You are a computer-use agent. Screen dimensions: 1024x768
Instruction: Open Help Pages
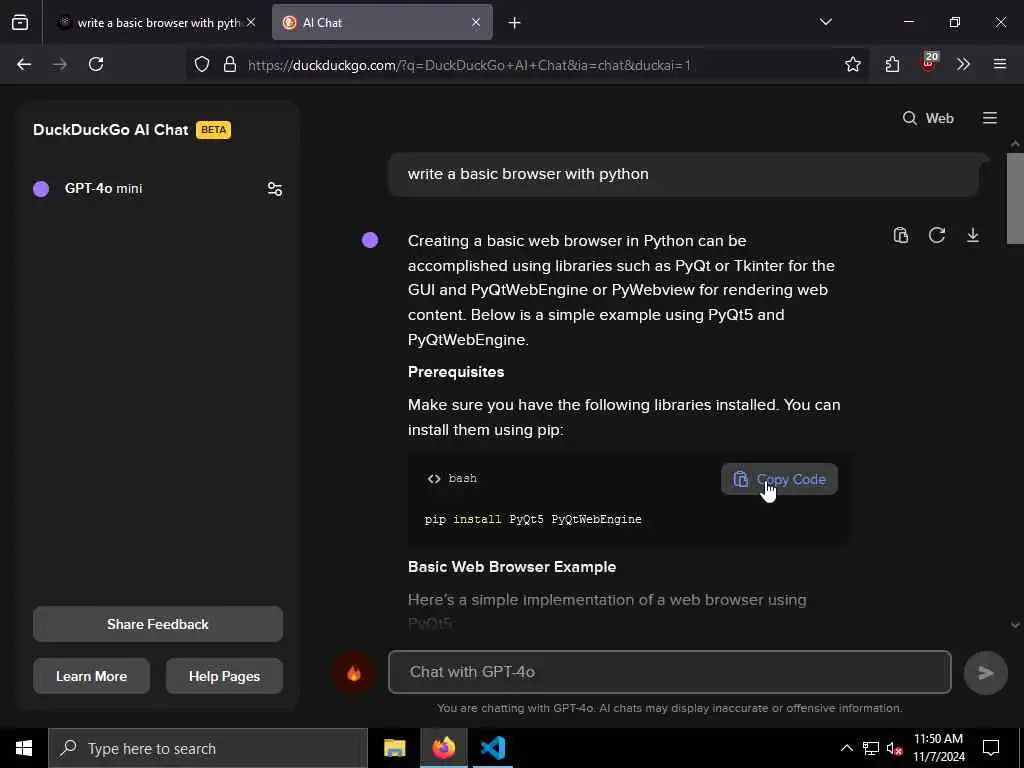[x=224, y=677]
